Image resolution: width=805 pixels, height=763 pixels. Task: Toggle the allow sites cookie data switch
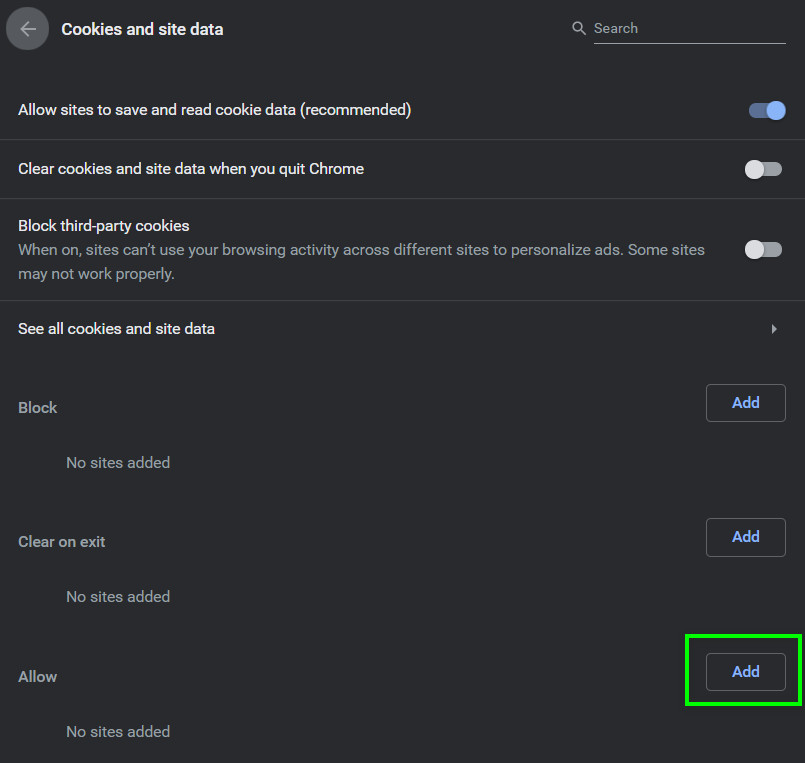(x=767, y=110)
